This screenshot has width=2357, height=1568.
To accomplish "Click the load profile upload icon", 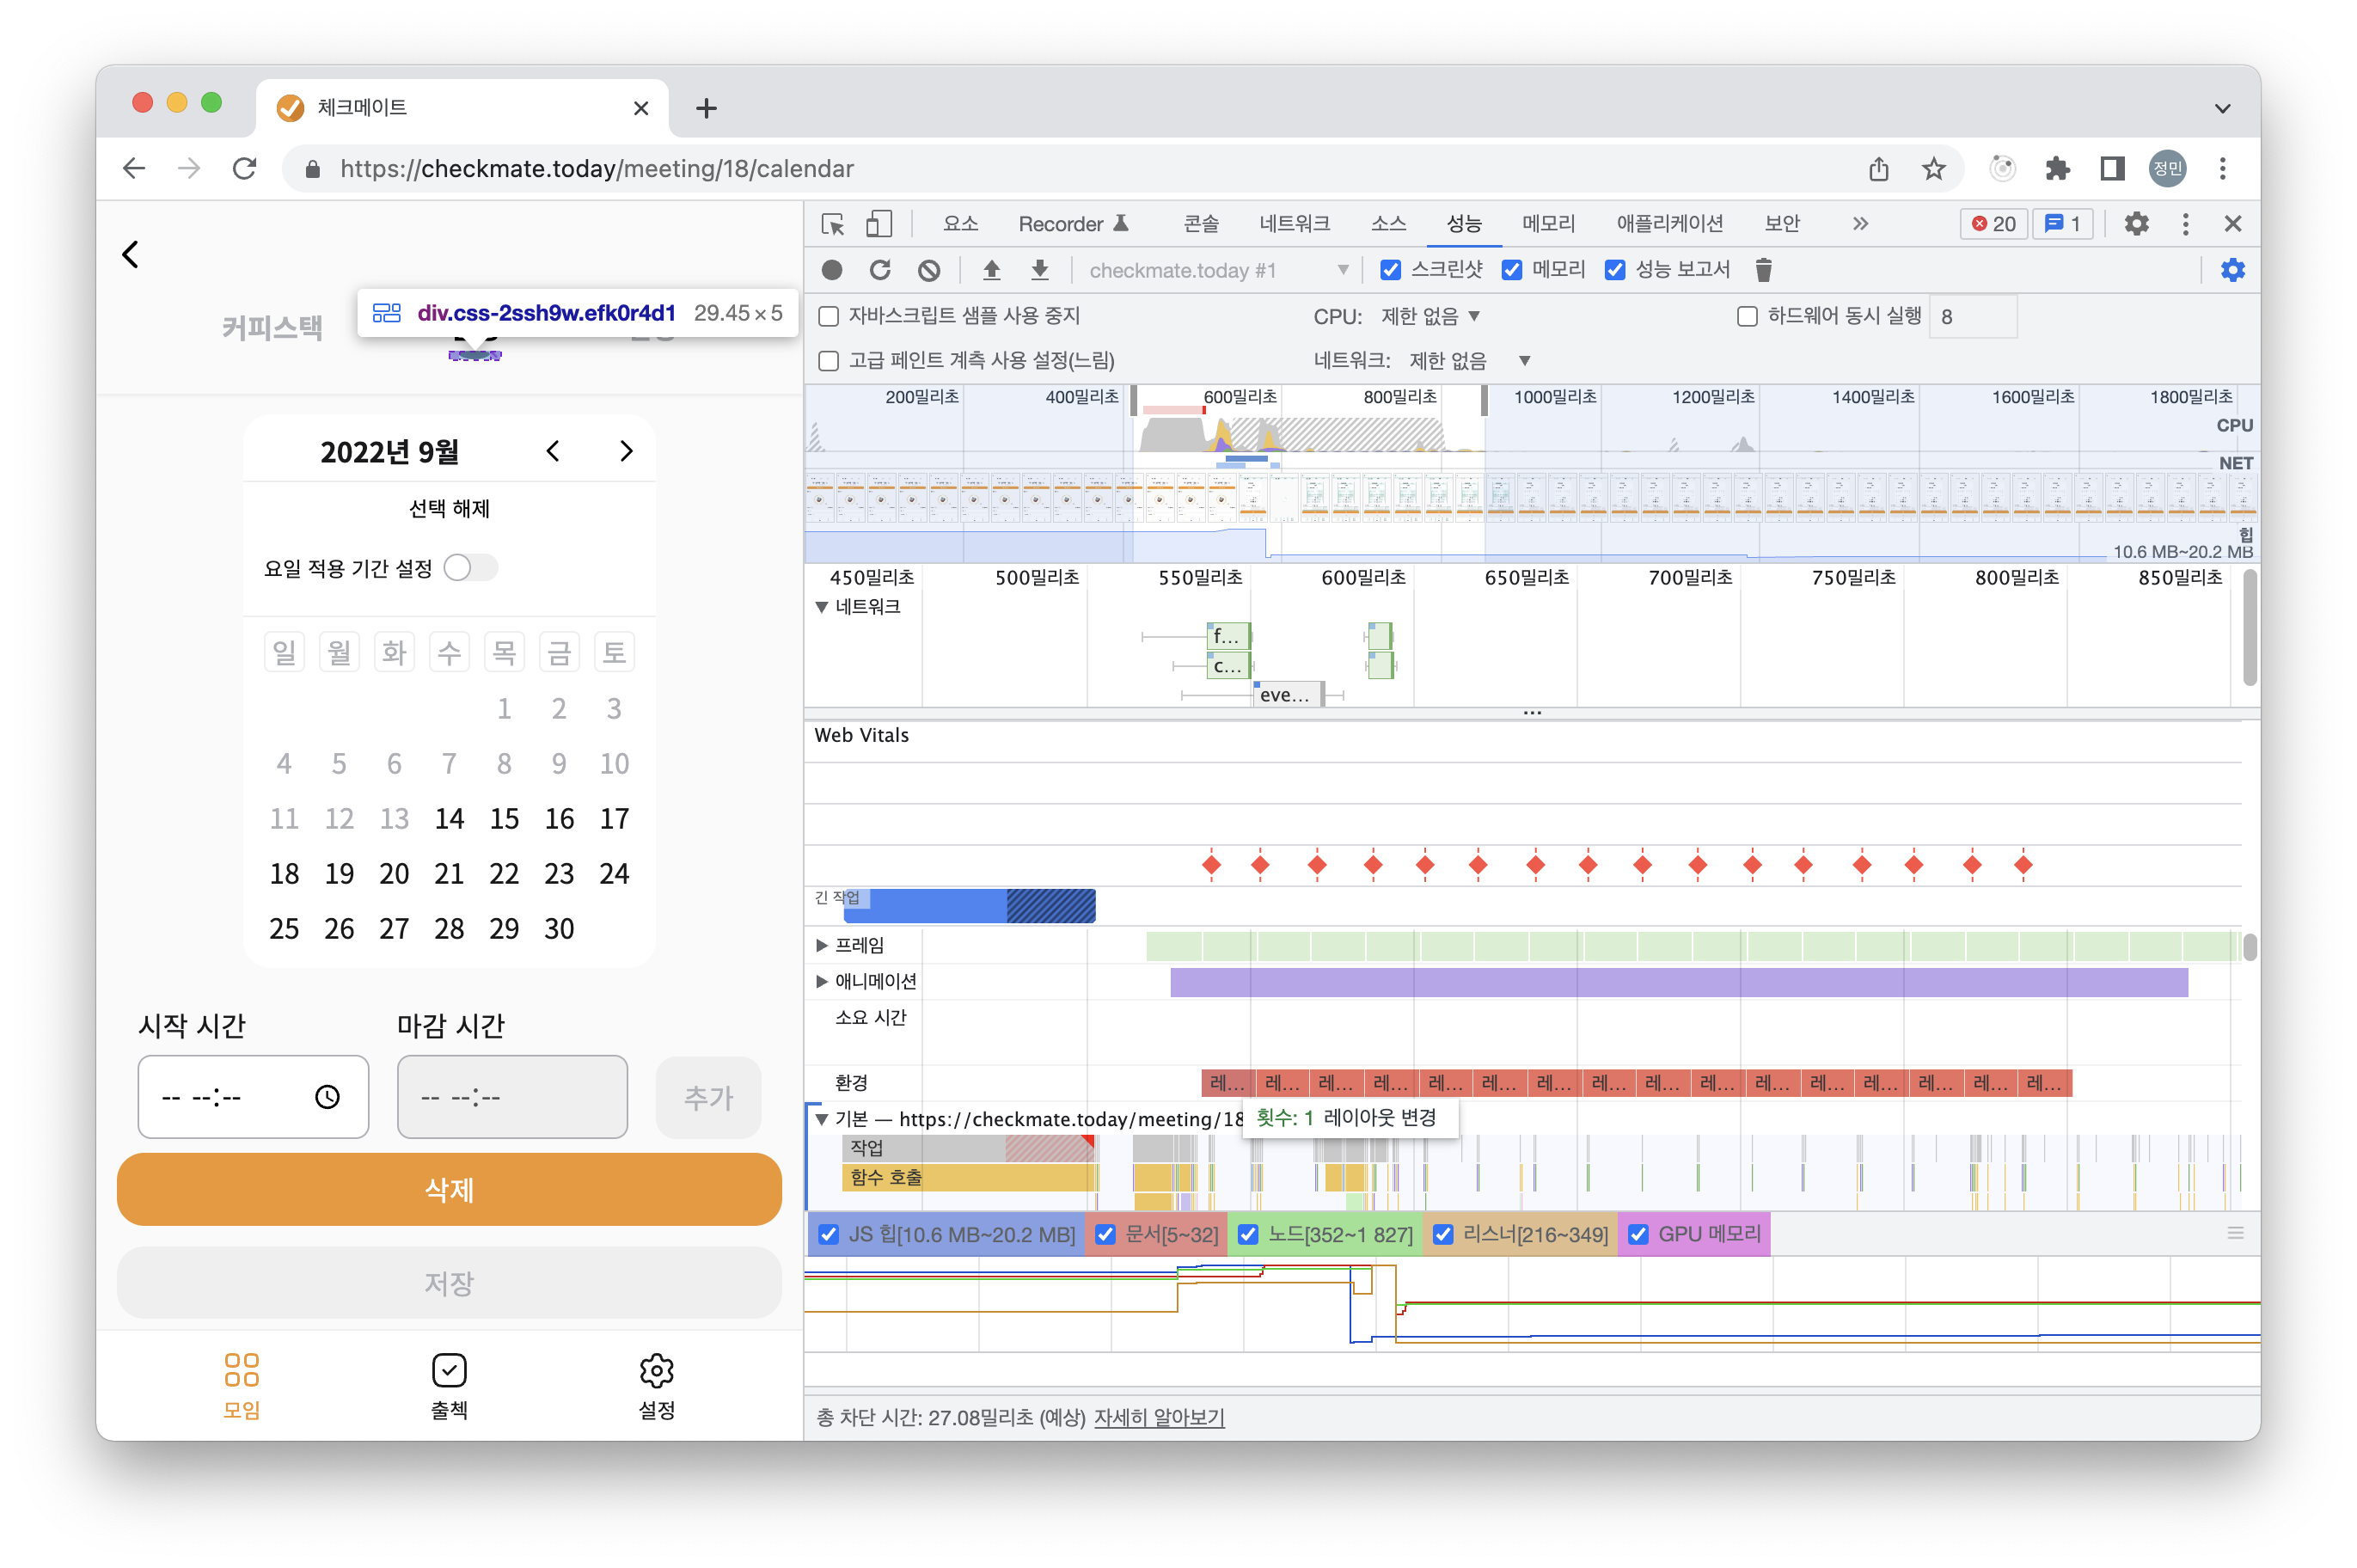I will pyautogui.click(x=991, y=270).
